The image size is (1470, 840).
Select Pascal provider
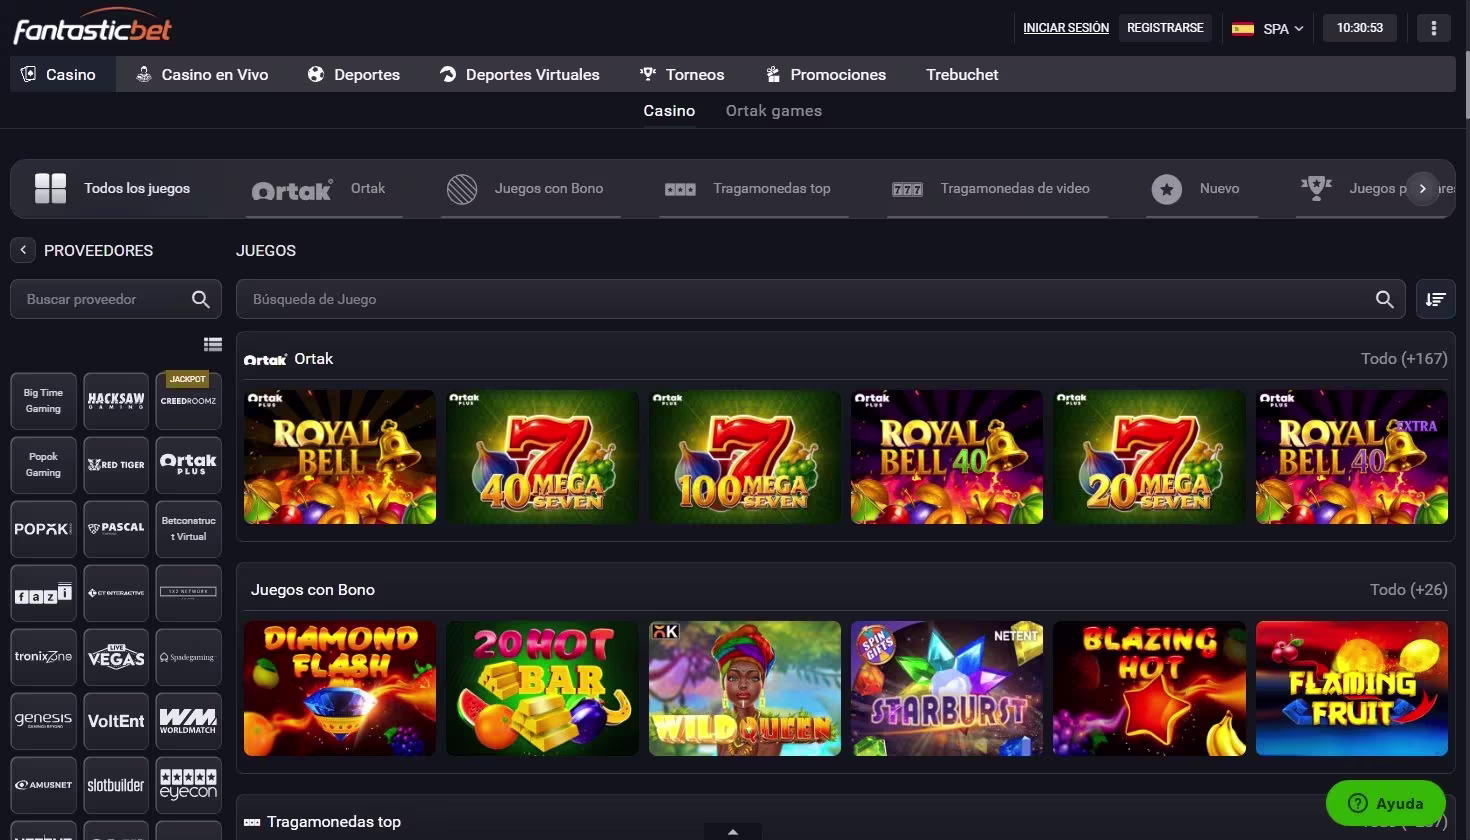coord(116,529)
